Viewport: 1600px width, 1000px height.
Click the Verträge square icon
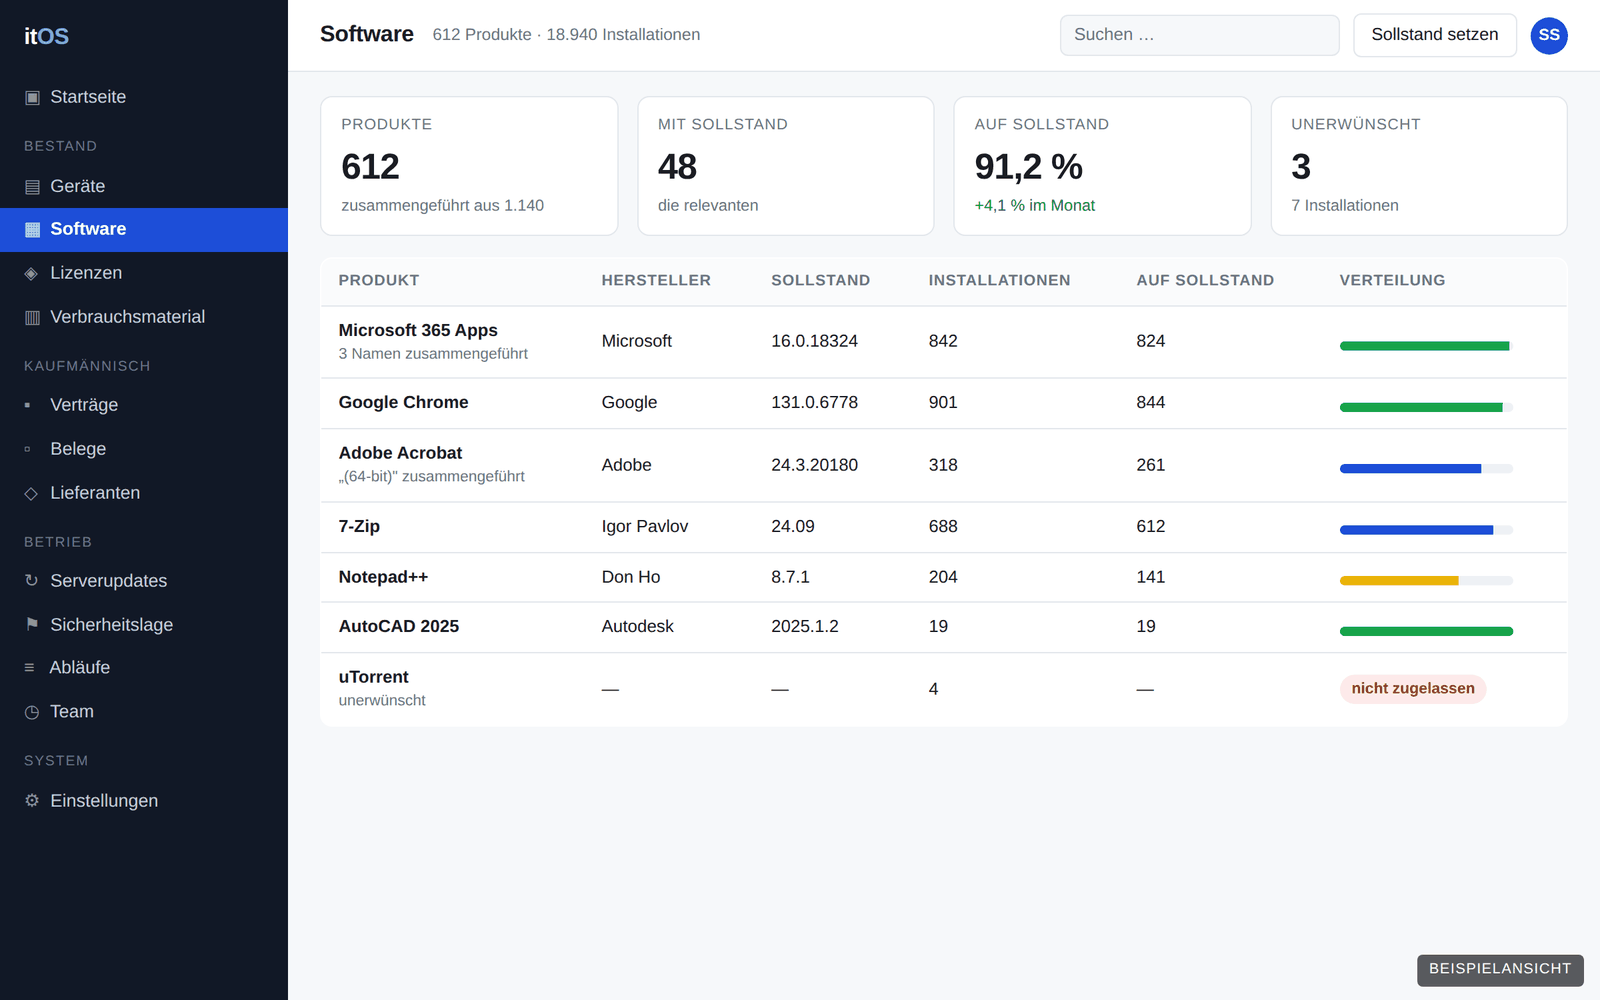click(x=28, y=405)
